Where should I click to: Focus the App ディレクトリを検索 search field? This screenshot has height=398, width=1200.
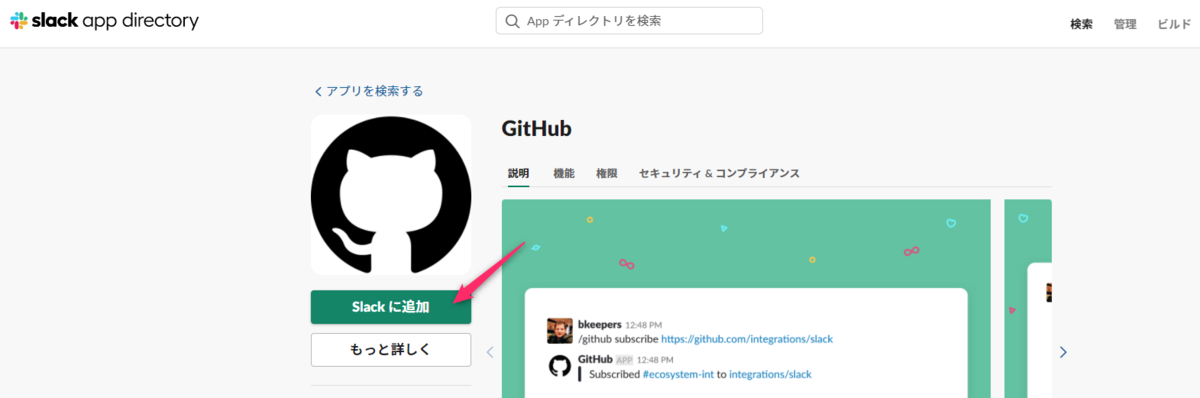(x=629, y=21)
